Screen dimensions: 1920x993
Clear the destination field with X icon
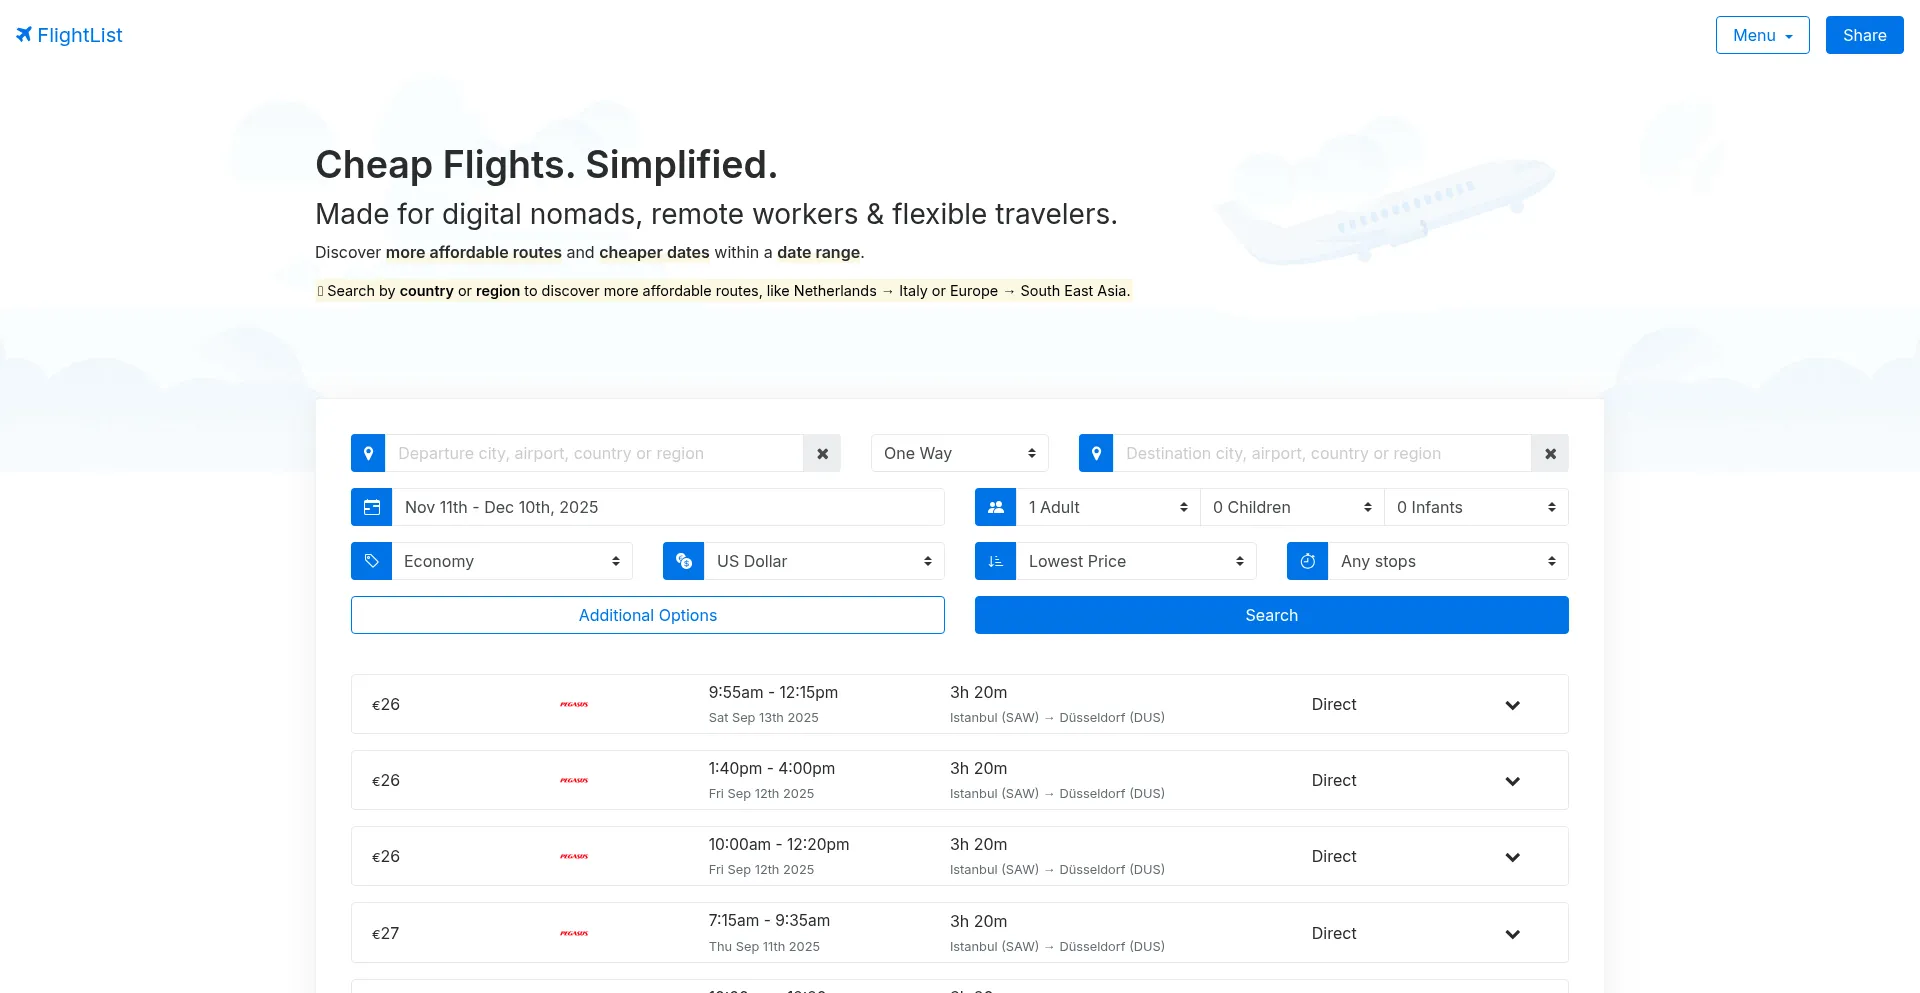(x=1550, y=453)
